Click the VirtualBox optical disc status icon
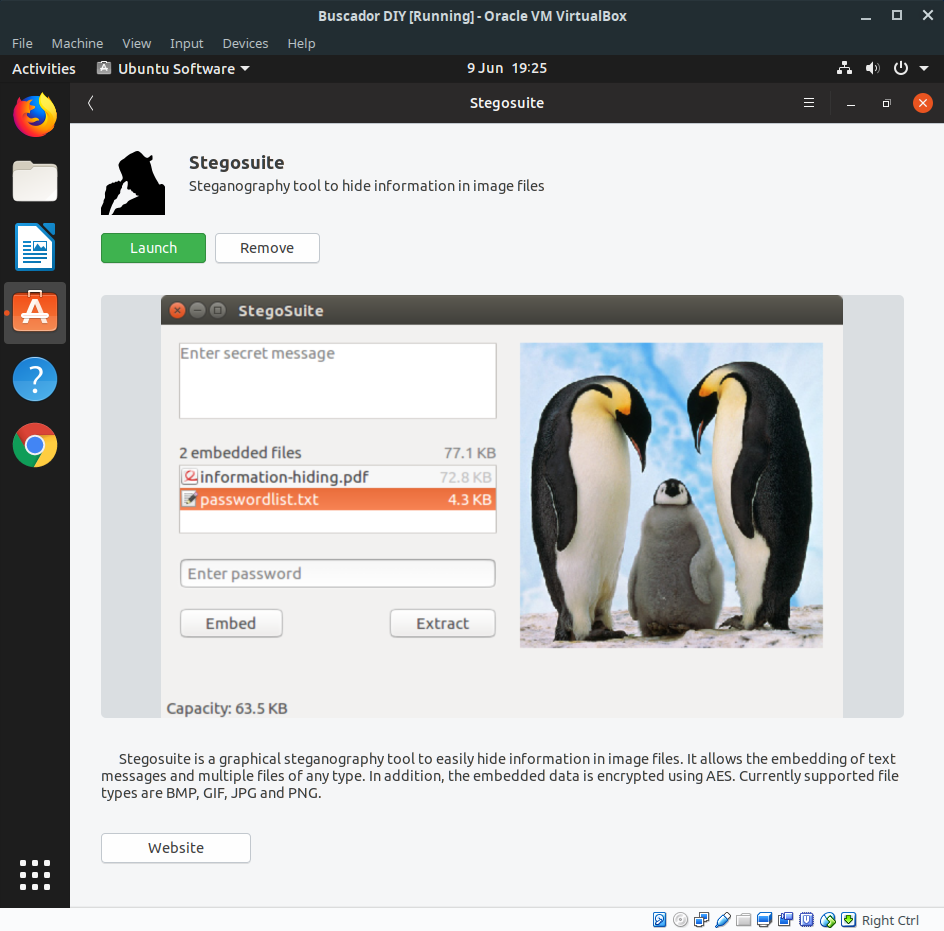Image resolution: width=944 pixels, height=931 pixels. tap(680, 920)
